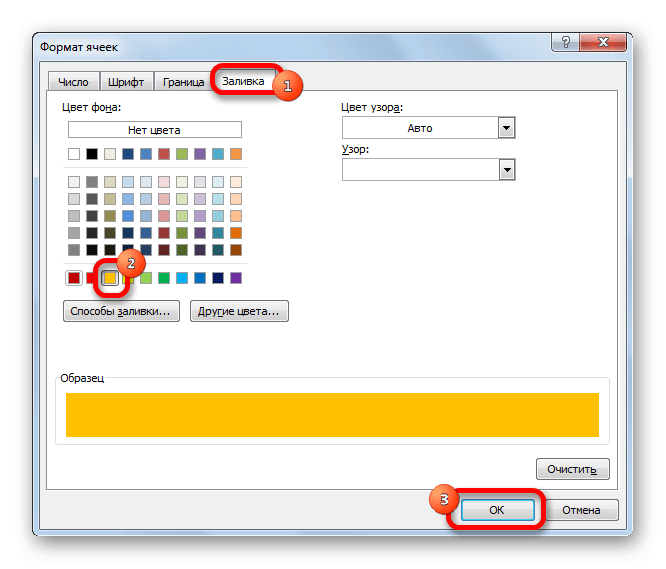Switch to the Шрифт tab
The width and height of the screenshot is (666, 569).
(x=126, y=82)
